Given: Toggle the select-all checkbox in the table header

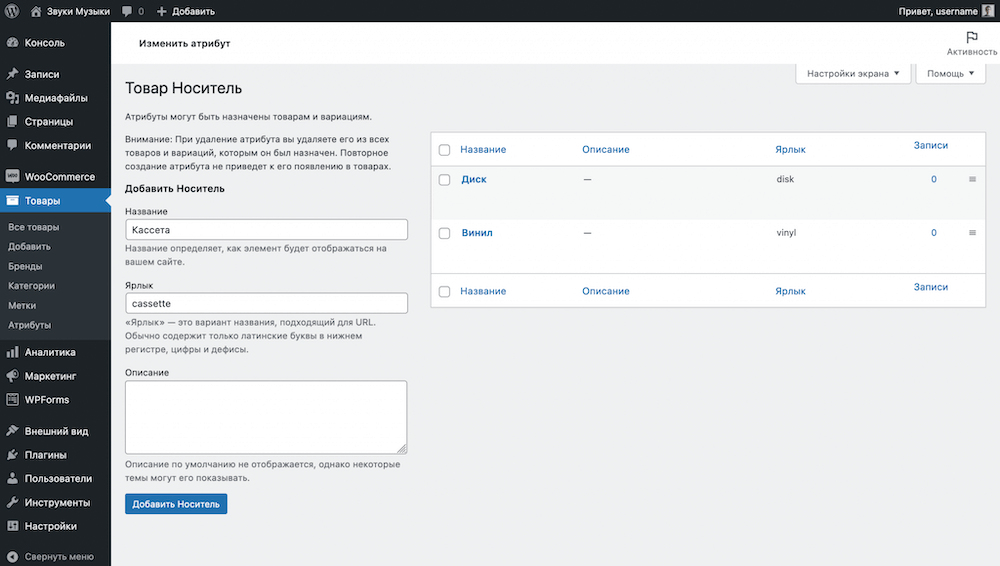Looking at the screenshot, I should 445,150.
